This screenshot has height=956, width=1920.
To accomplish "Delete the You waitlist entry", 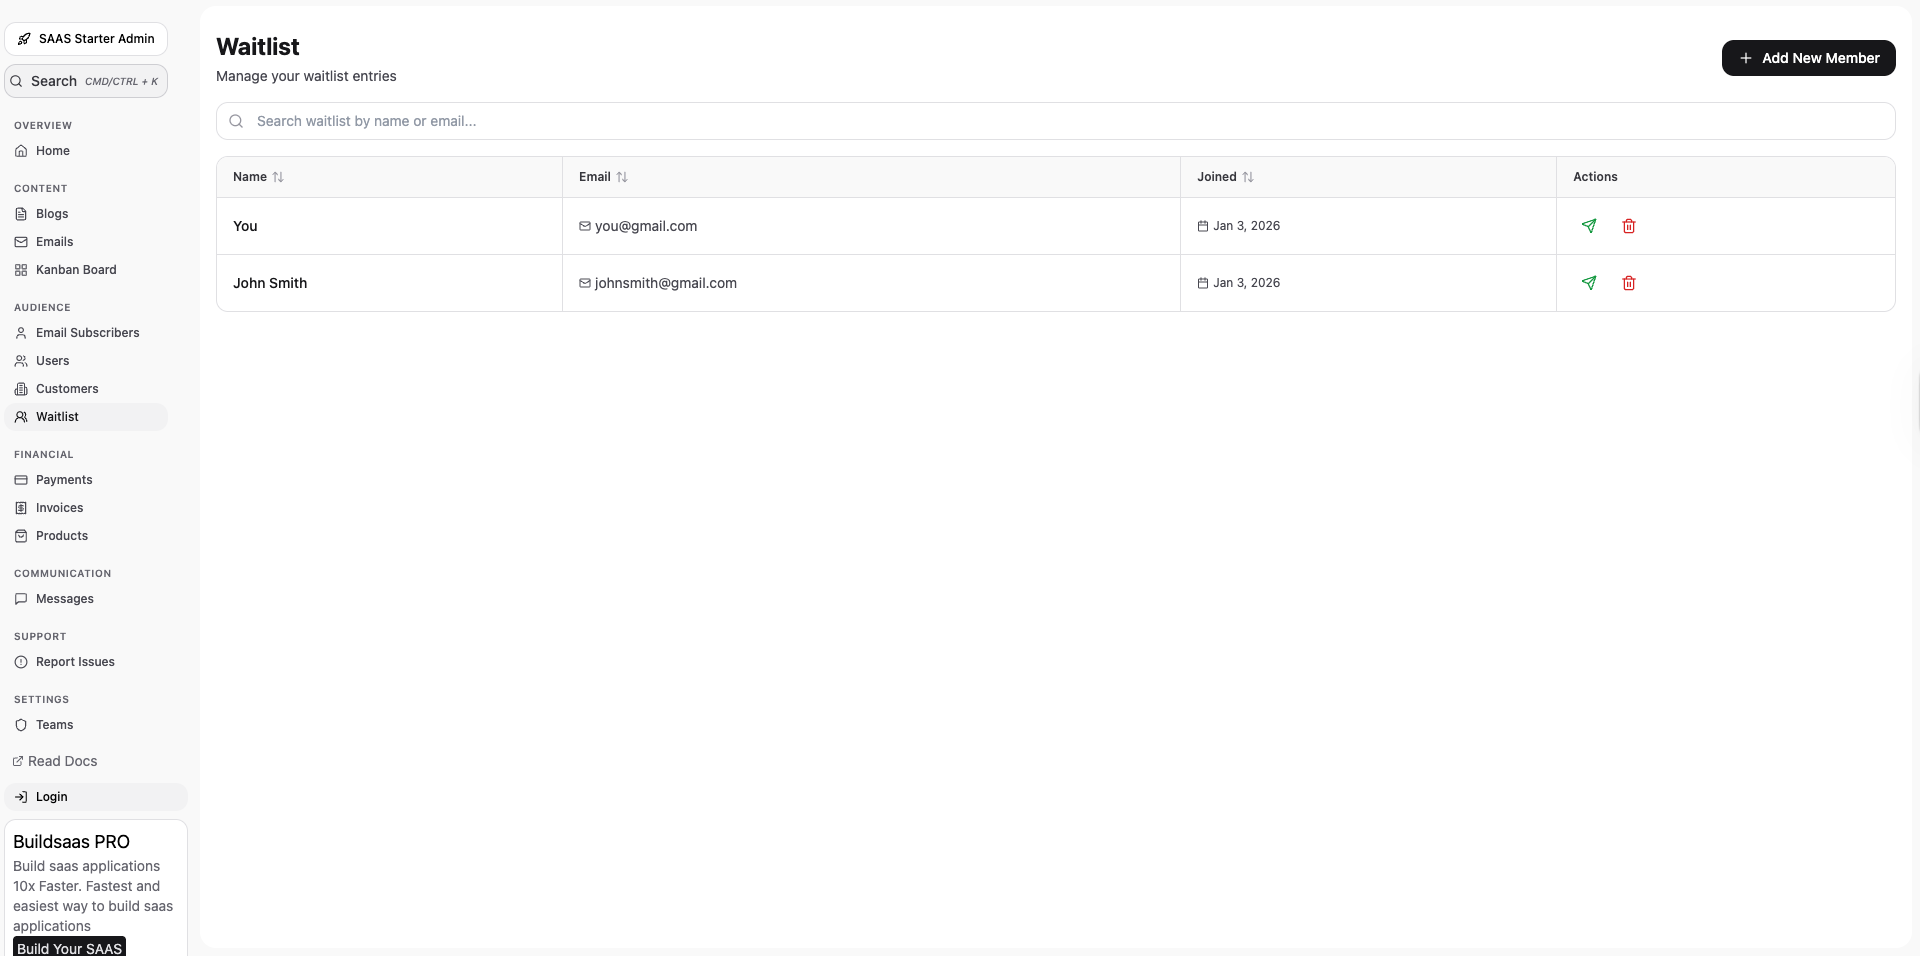I will [x=1629, y=226].
